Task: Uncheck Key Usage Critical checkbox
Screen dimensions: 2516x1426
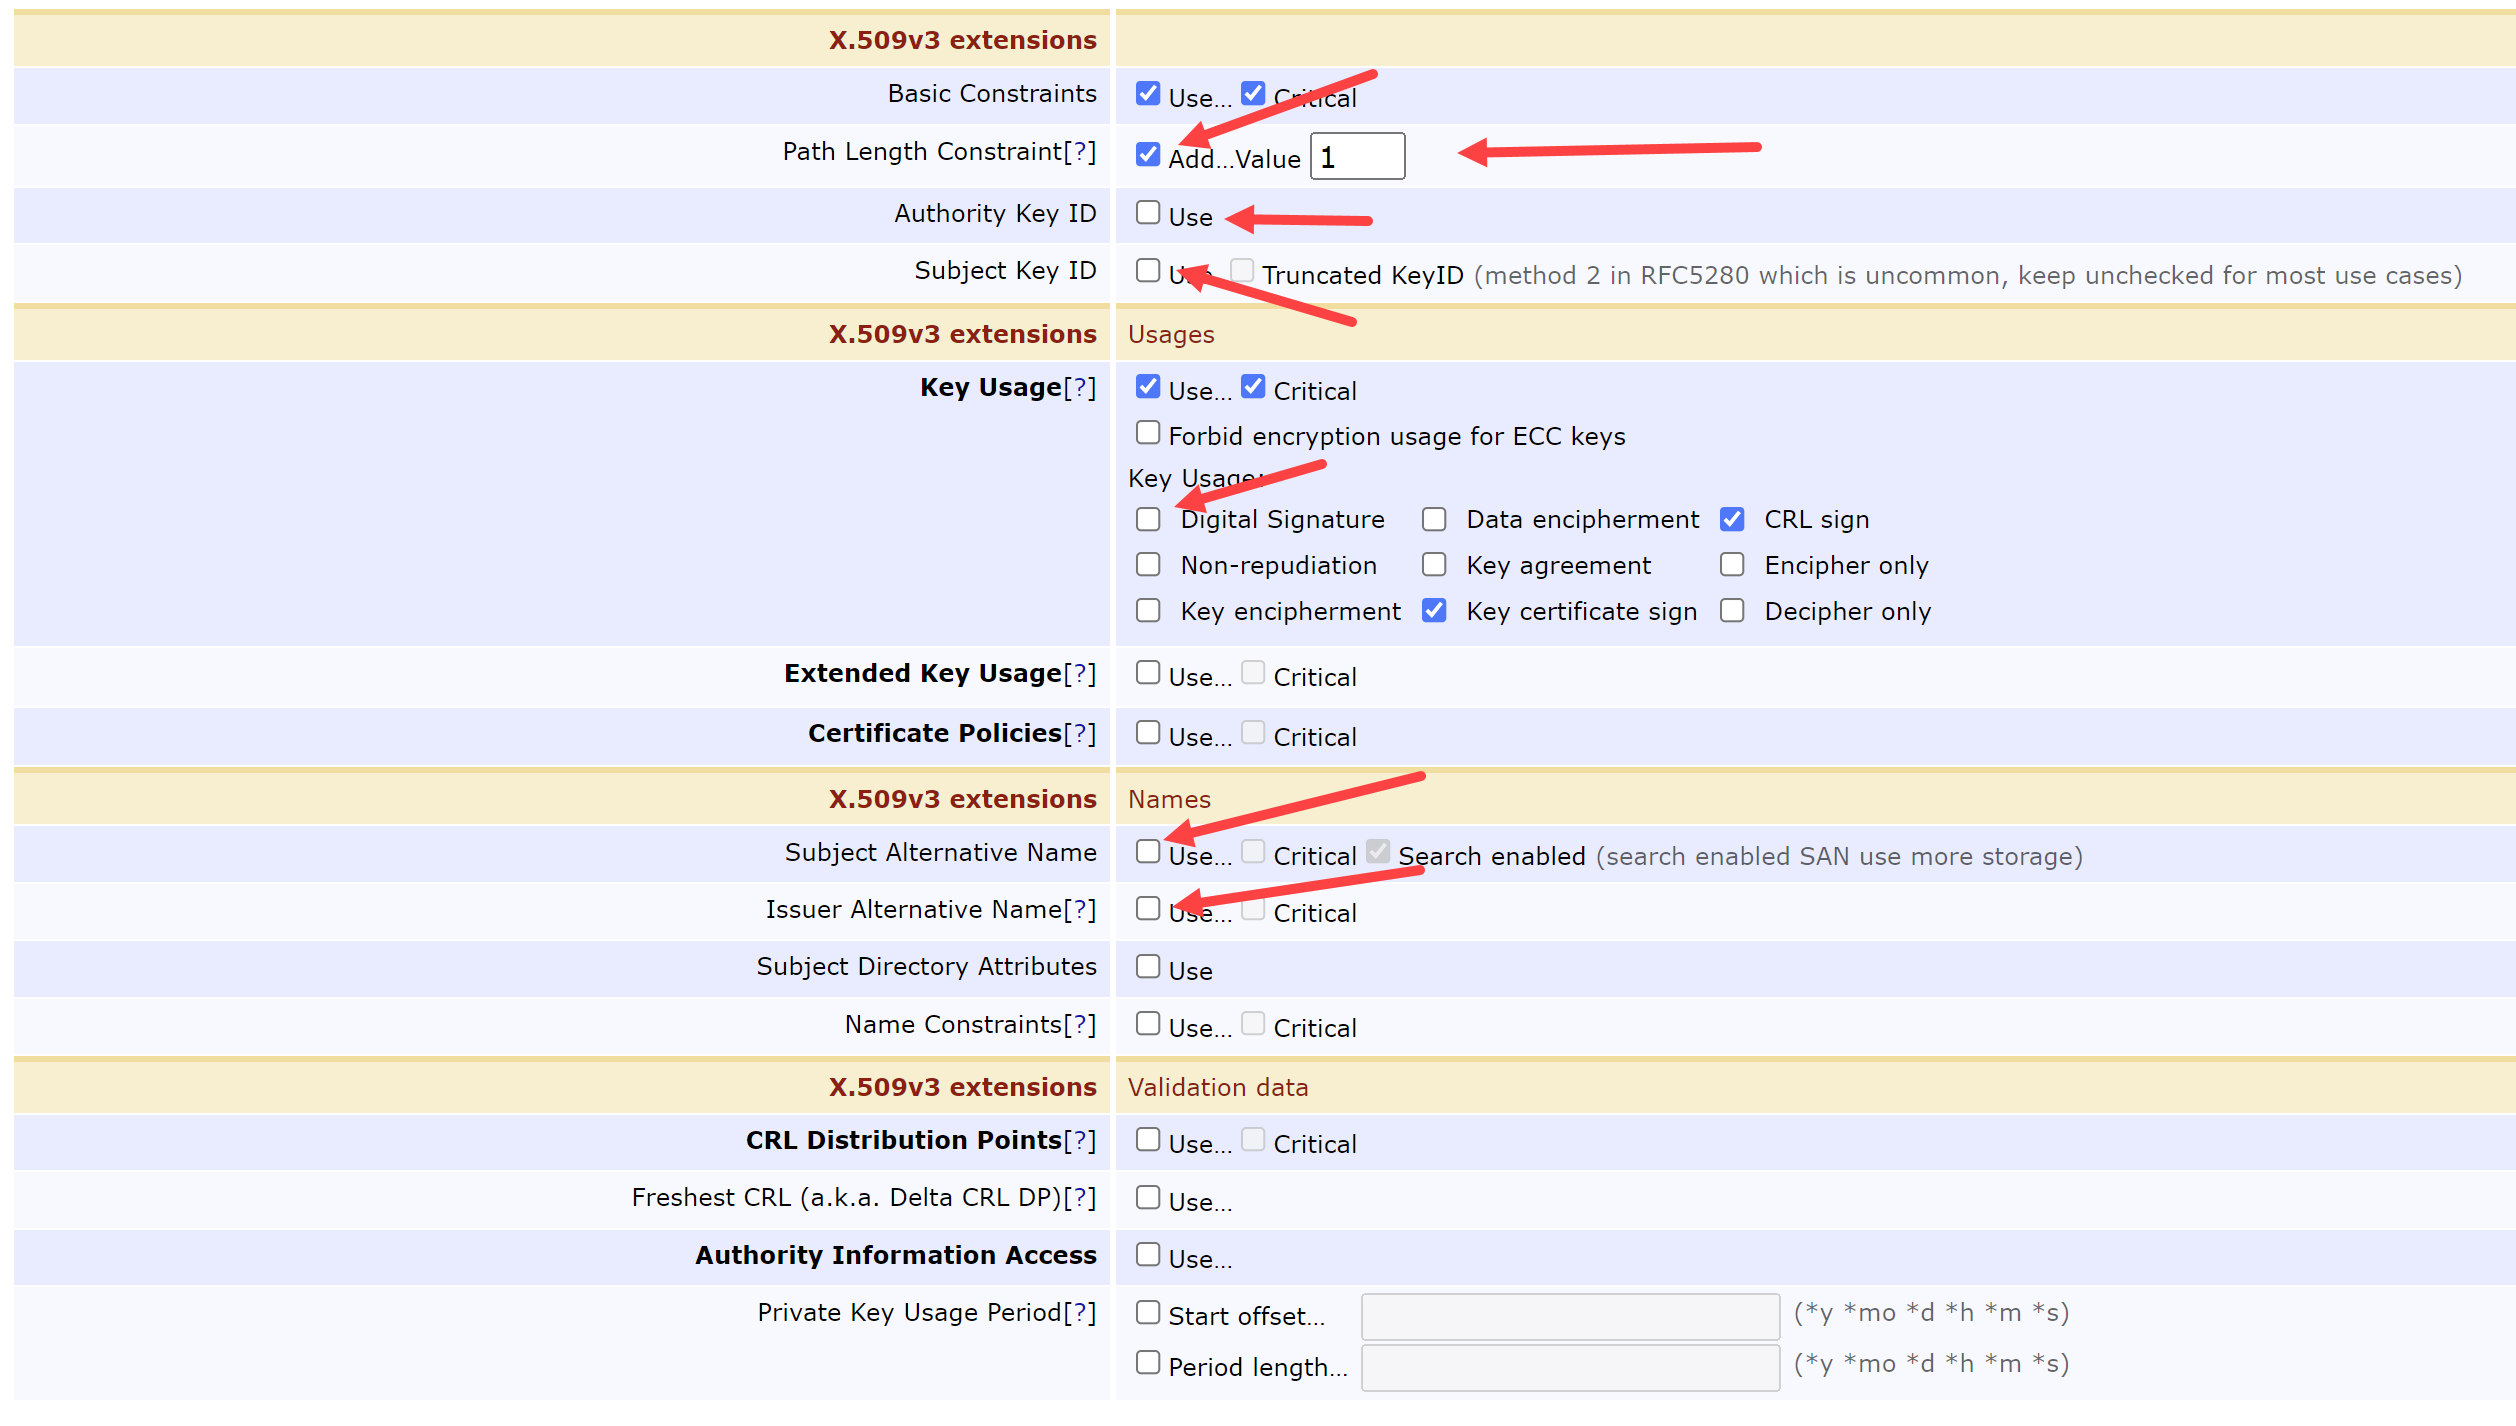Action: point(1252,387)
